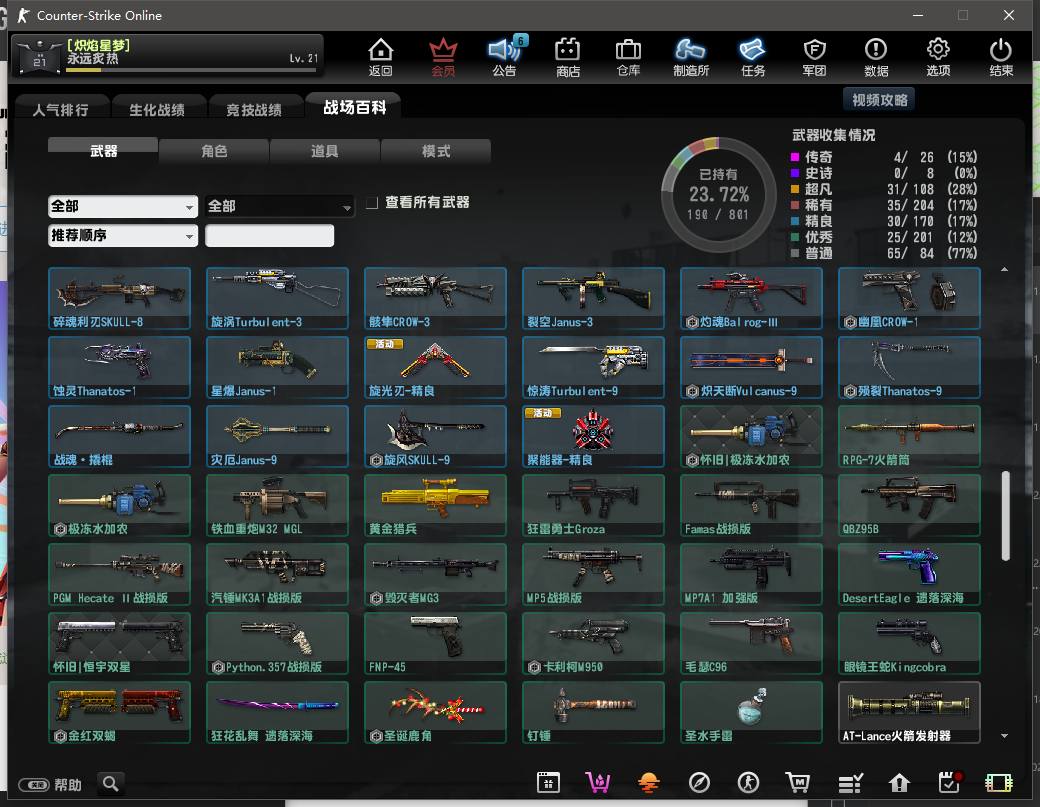Click the magnifier search icon beside 帮助
The width and height of the screenshot is (1040, 807).
click(x=110, y=784)
